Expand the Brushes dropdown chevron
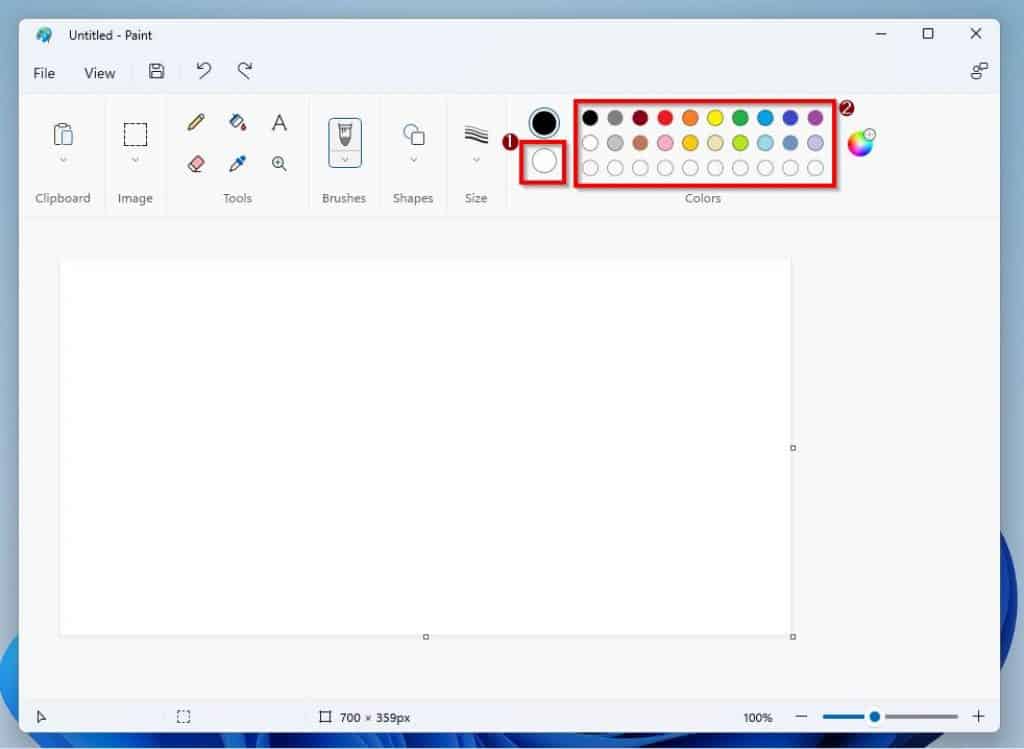 click(x=345, y=160)
